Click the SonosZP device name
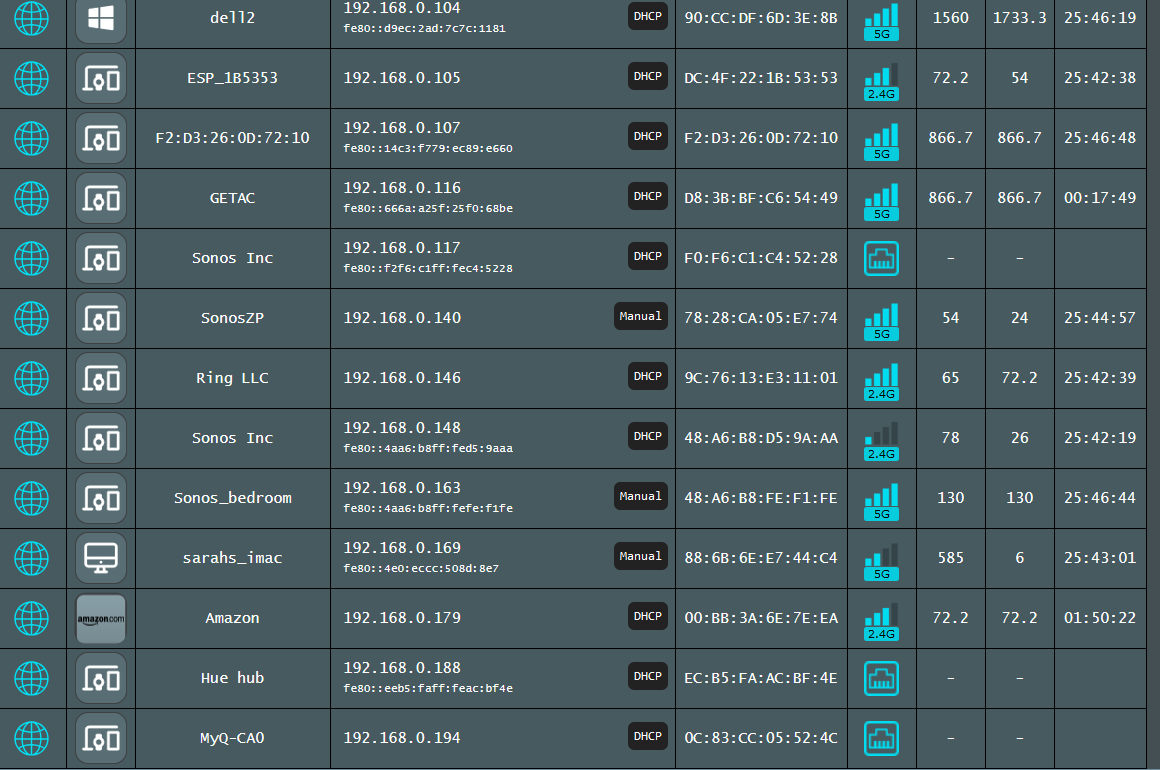The height and width of the screenshot is (770, 1160). pos(232,318)
